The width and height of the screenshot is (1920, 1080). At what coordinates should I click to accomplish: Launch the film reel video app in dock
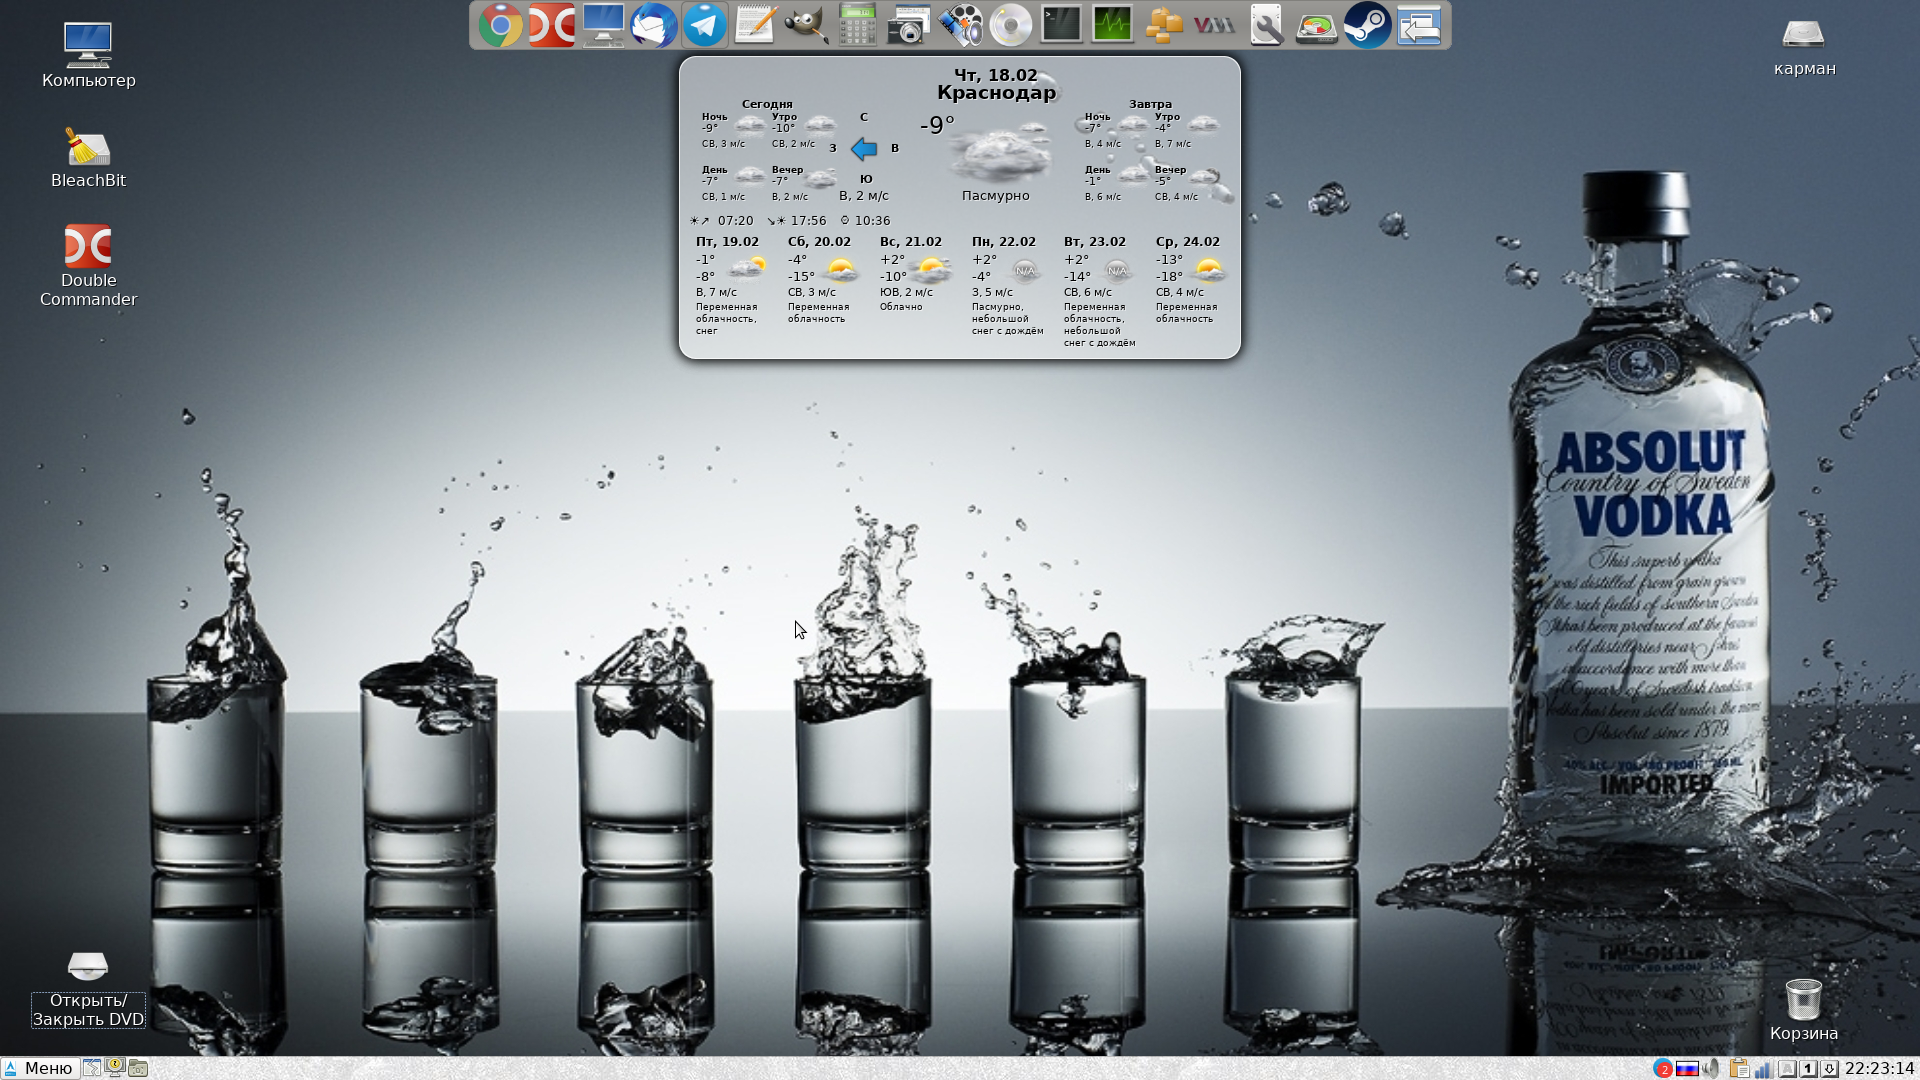960,25
